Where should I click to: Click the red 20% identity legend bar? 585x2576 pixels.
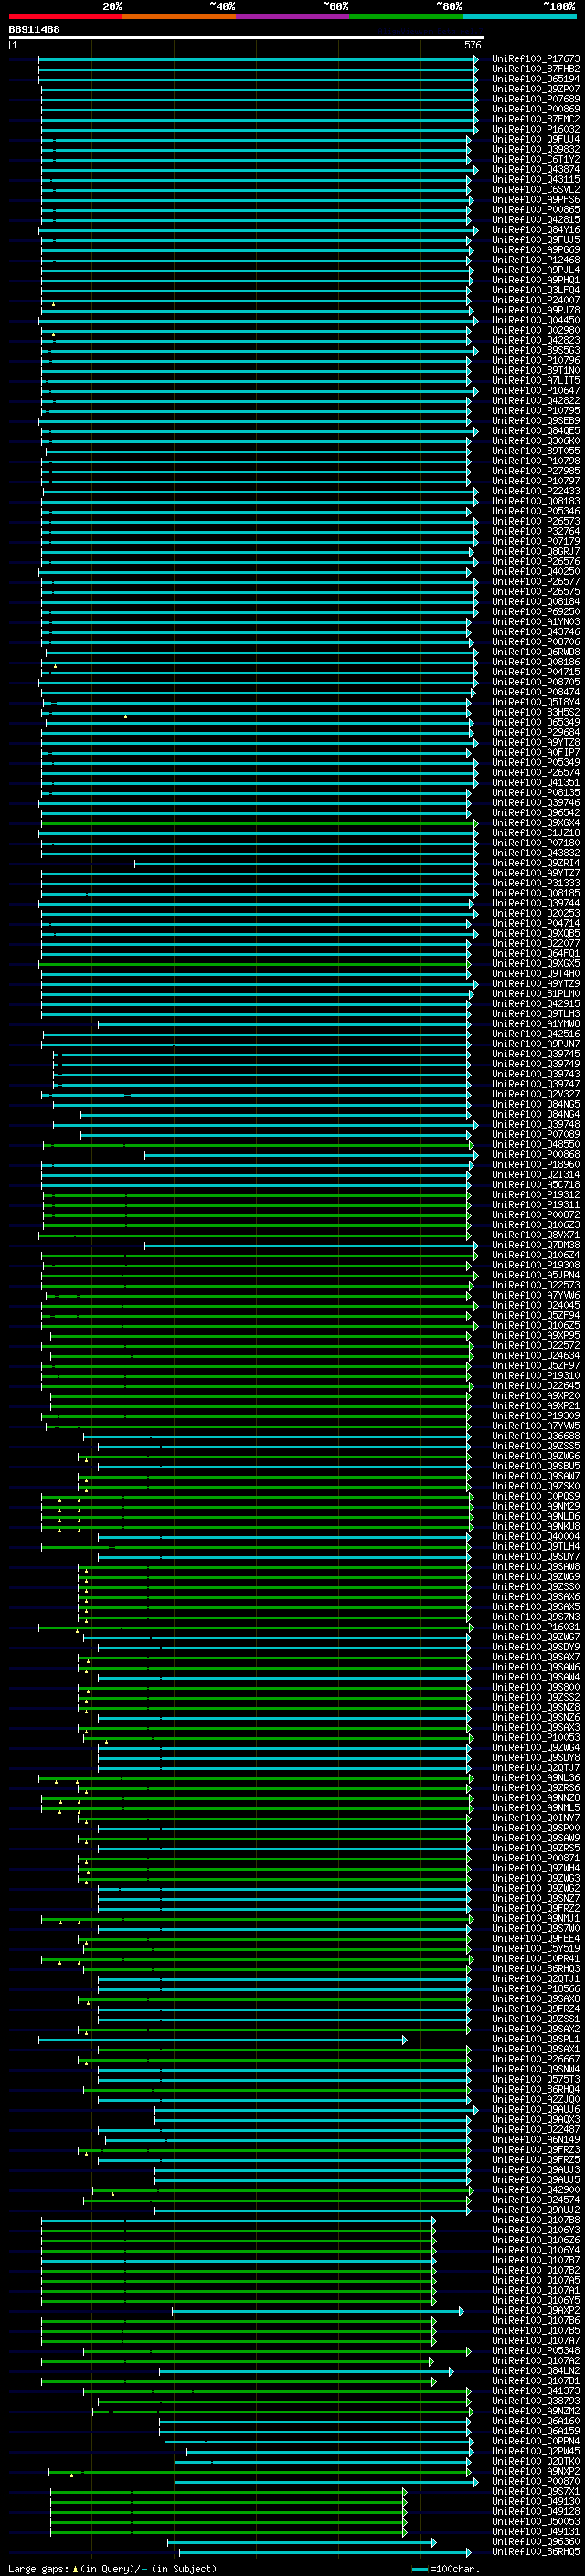click(66, 17)
